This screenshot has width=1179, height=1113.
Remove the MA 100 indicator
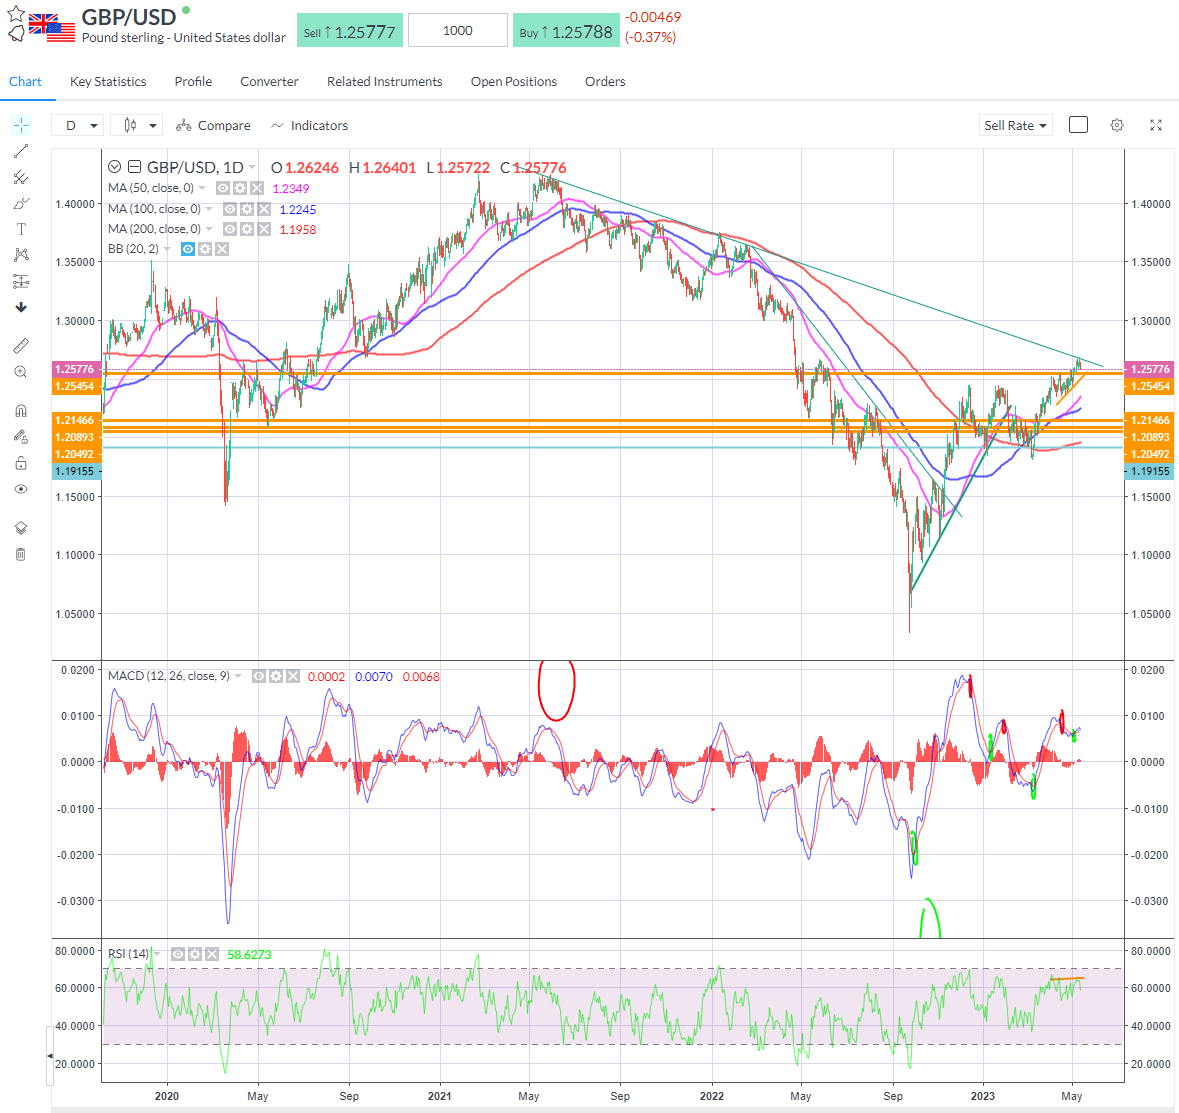[264, 209]
